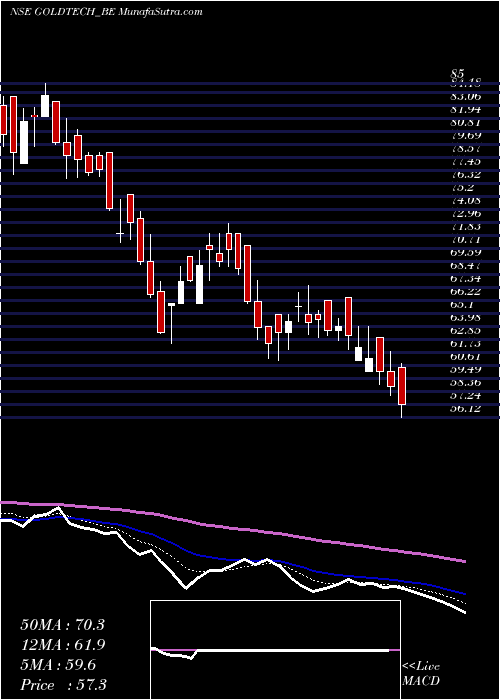
Task: Click the Price : 57.3 readout
Action: click(x=63, y=685)
